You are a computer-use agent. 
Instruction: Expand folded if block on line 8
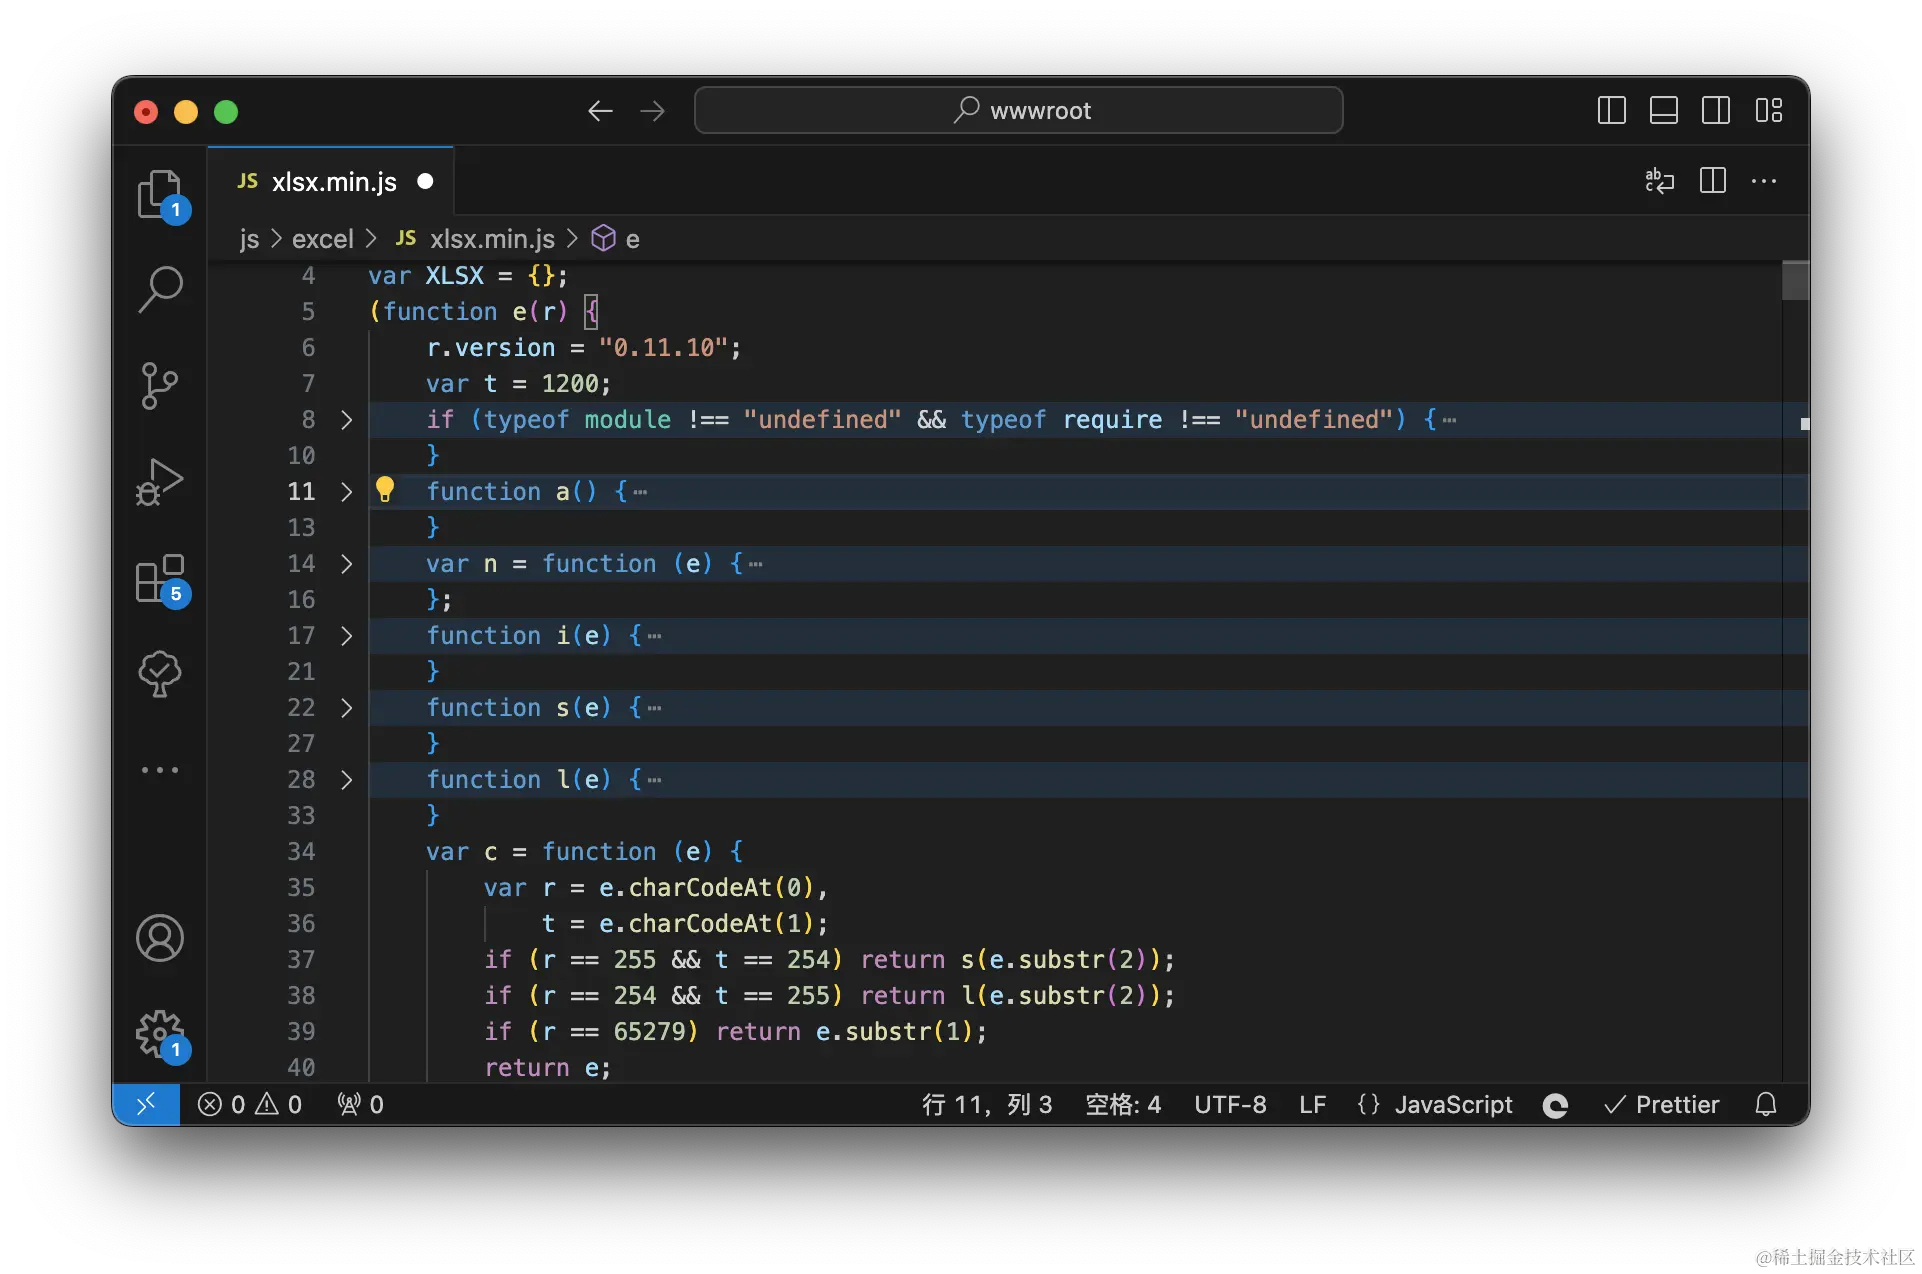click(346, 420)
